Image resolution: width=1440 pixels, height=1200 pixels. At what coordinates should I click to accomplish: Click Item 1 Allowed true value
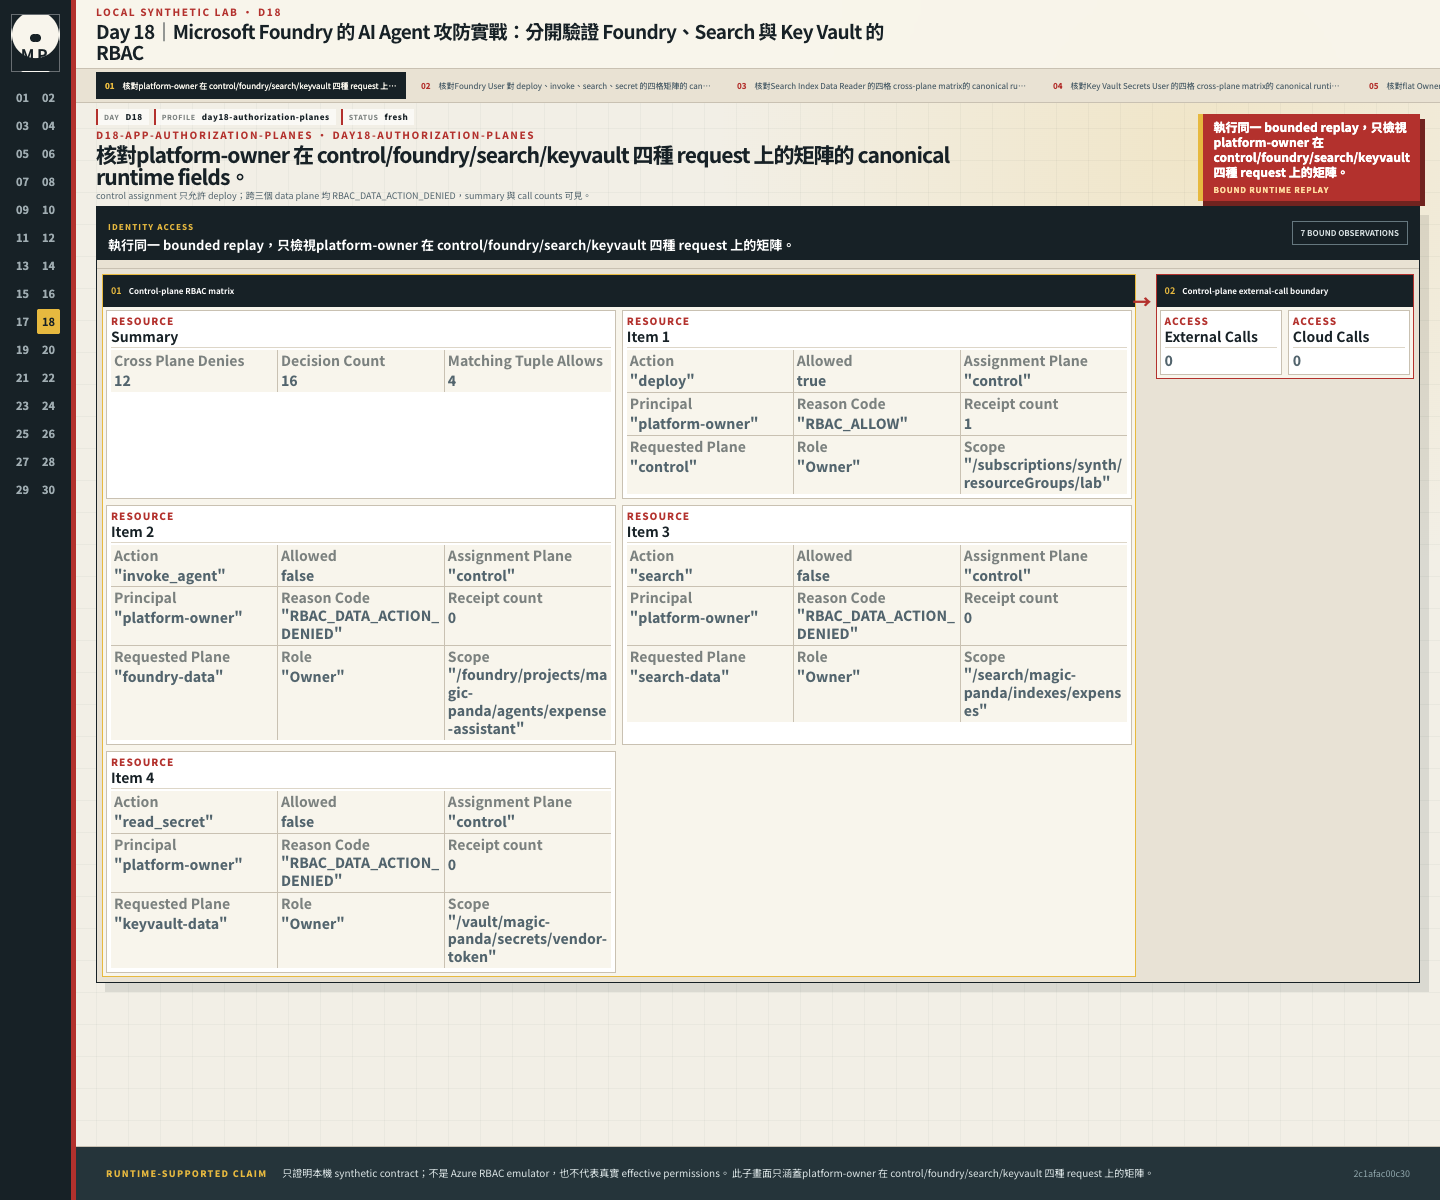pyautogui.click(x=811, y=381)
